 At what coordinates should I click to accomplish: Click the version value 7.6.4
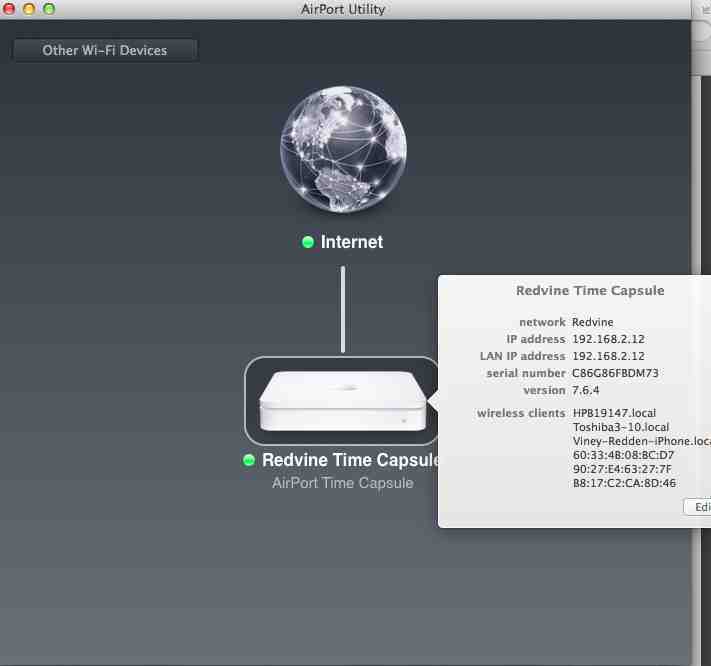585,390
